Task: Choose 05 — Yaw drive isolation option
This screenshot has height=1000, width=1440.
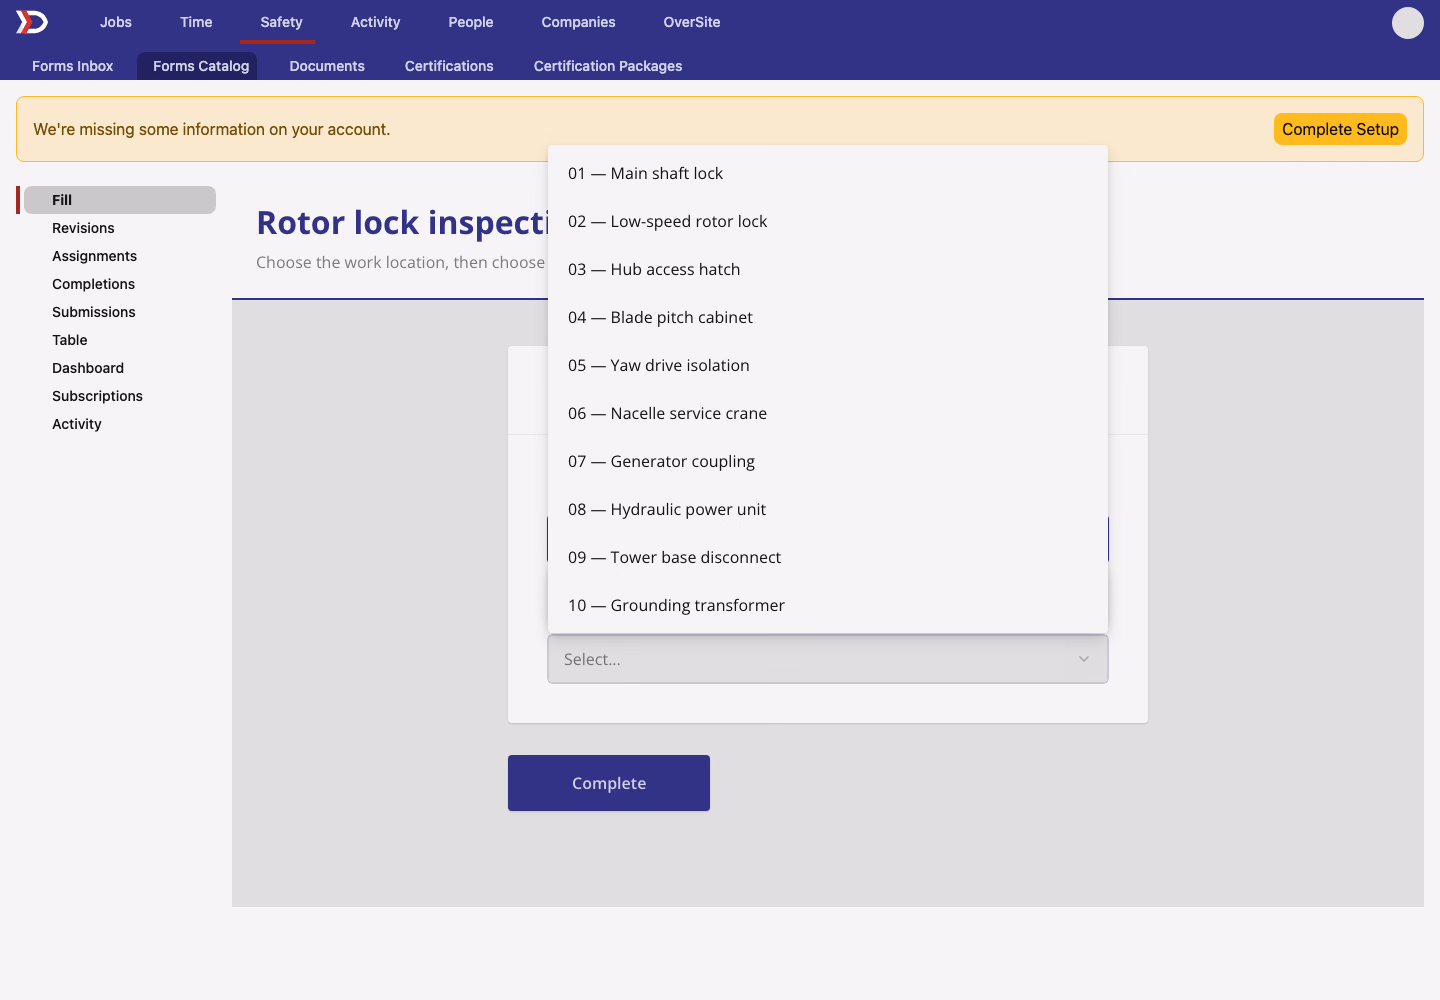Action: pos(828,365)
